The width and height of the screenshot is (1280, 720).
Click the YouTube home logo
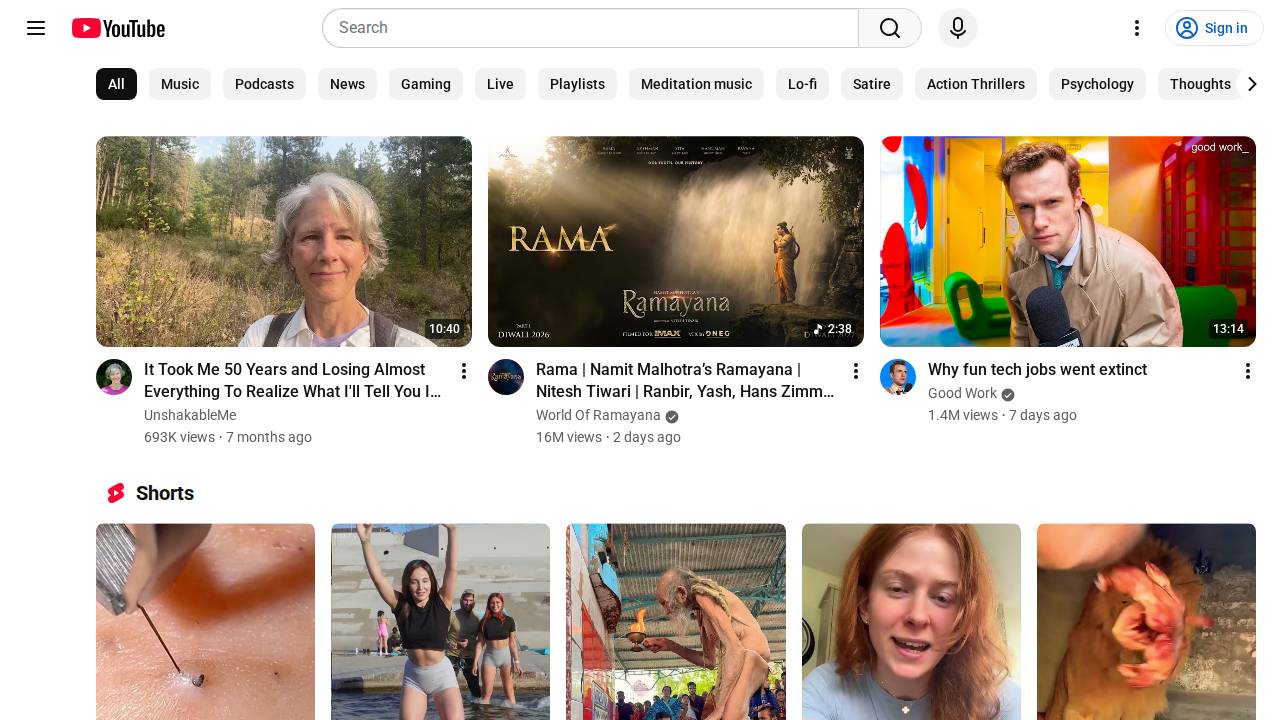(x=118, y=28)
